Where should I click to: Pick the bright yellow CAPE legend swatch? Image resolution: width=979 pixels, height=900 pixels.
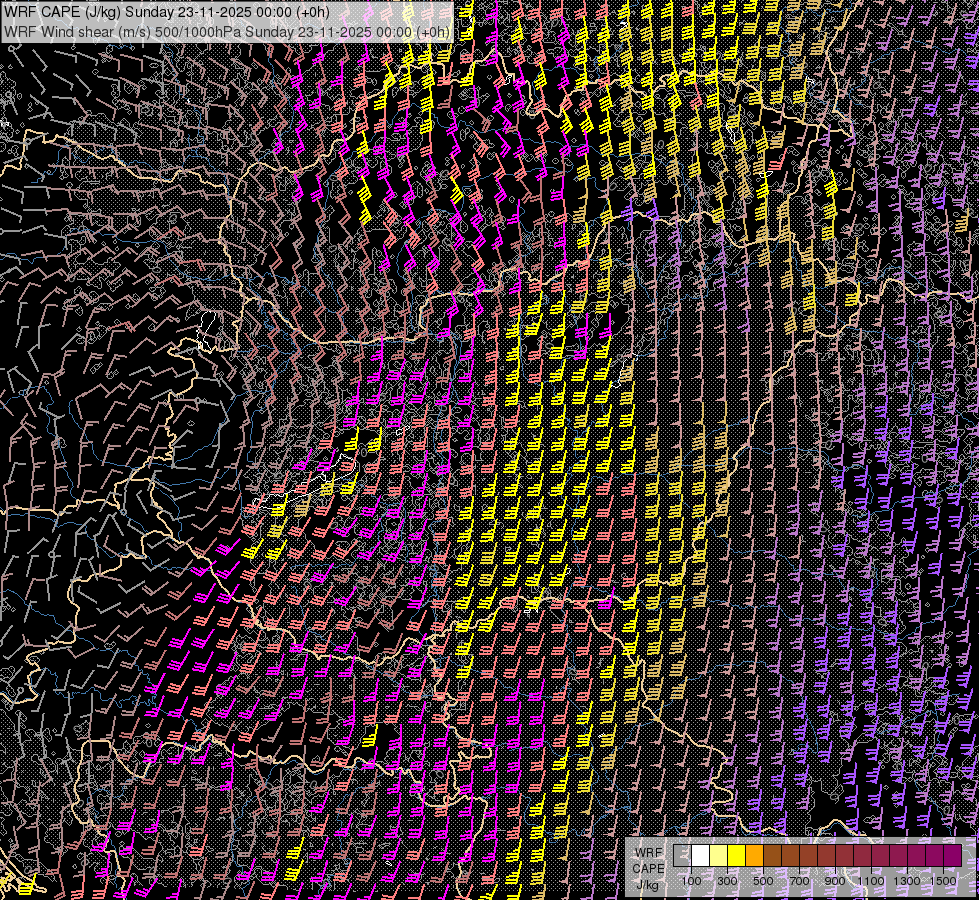pyautogui.click(x=736, y=856)
